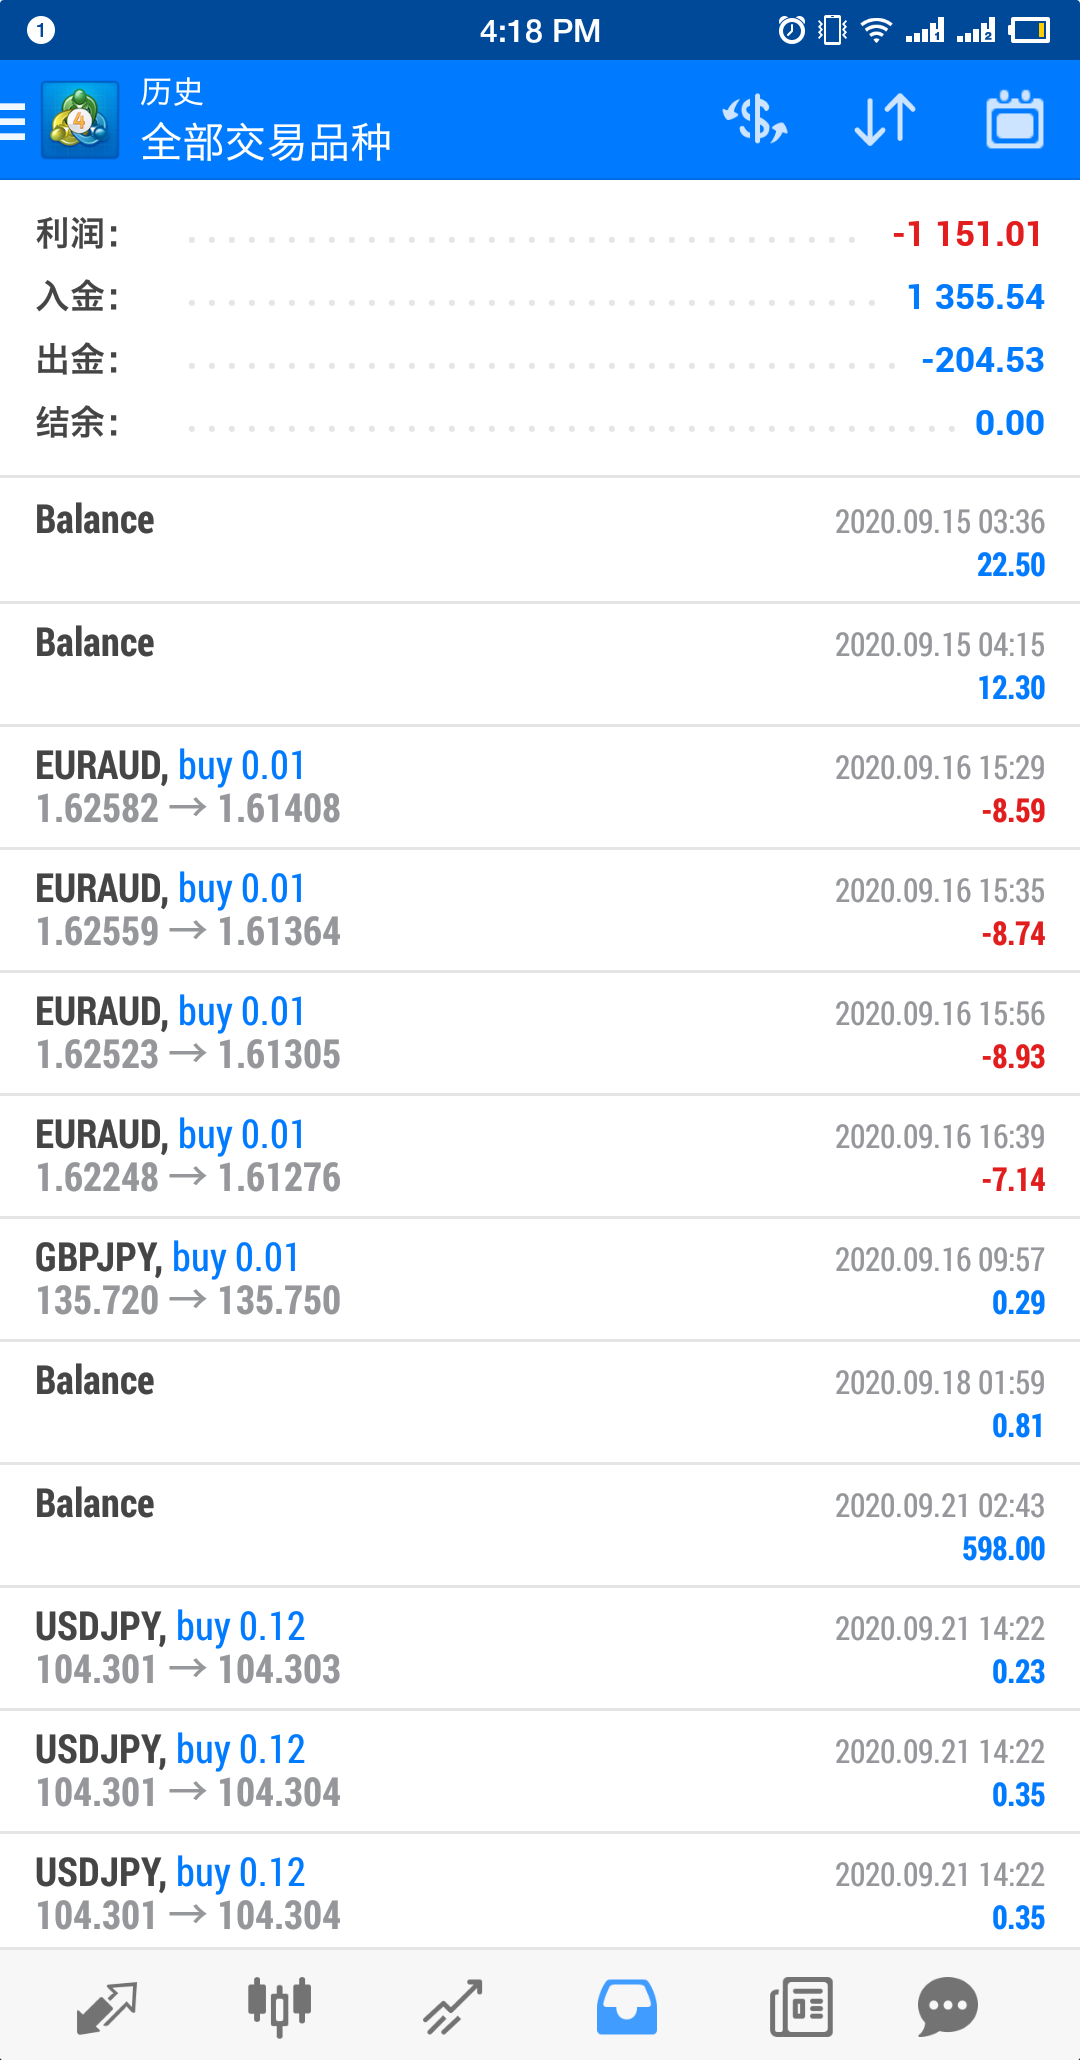Screen dimensions: 1080x2060
Task: Tap the MetaTrader 4 app logo
Action: click(x=80, y=120)
